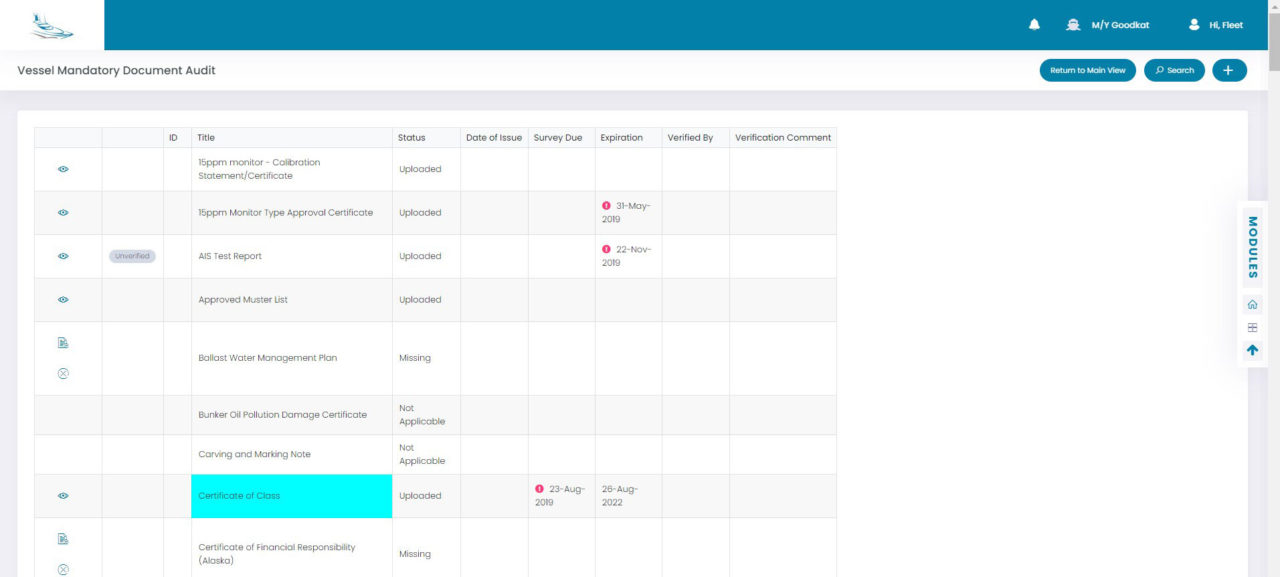Open the eye icon for Approved Muster List
The width and height of the screenshot is (1280, 577).
pos(63,299)
